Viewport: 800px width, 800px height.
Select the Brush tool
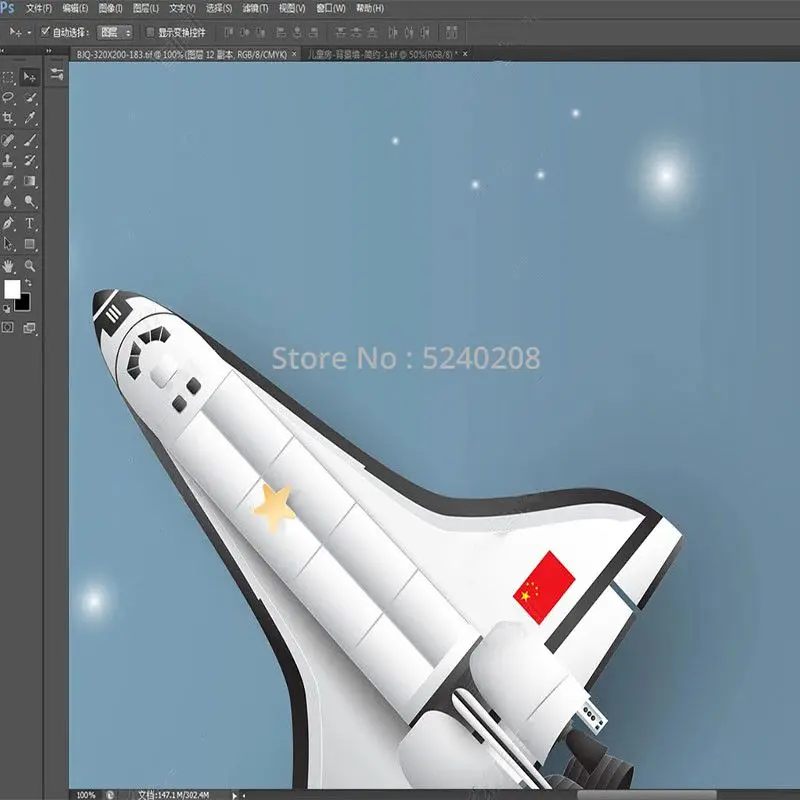(30, 140)
